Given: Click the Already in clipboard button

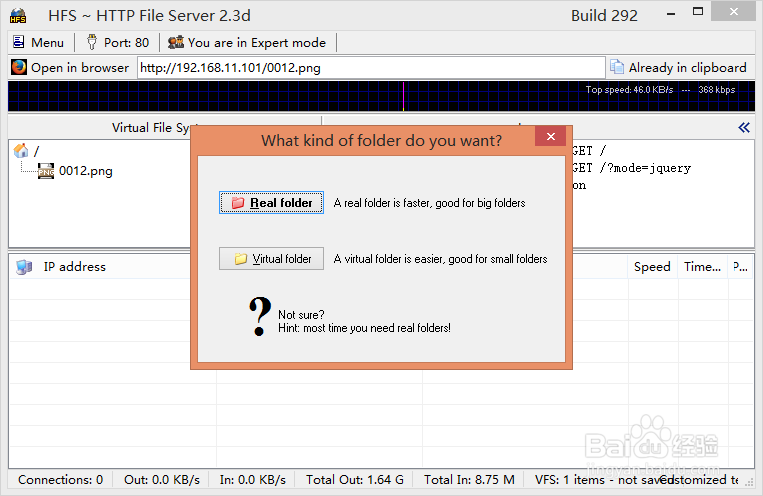Looking at the screenshot, I should 679,68.
